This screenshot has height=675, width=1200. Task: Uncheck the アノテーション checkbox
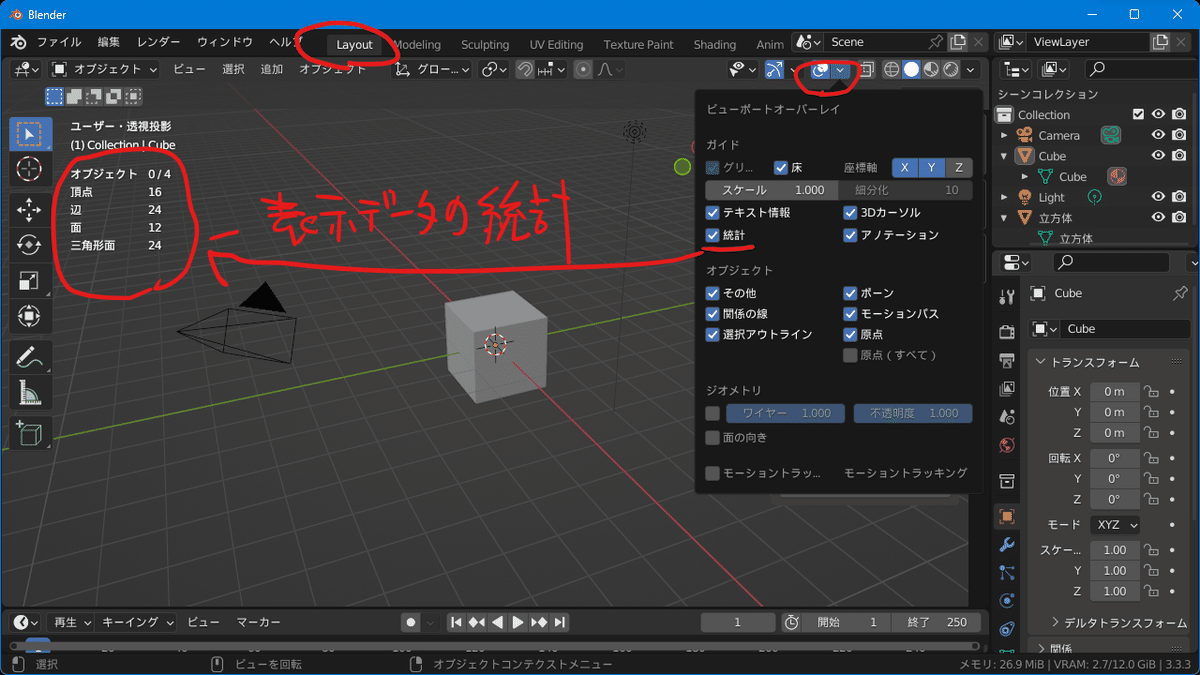tap(851, 235)
